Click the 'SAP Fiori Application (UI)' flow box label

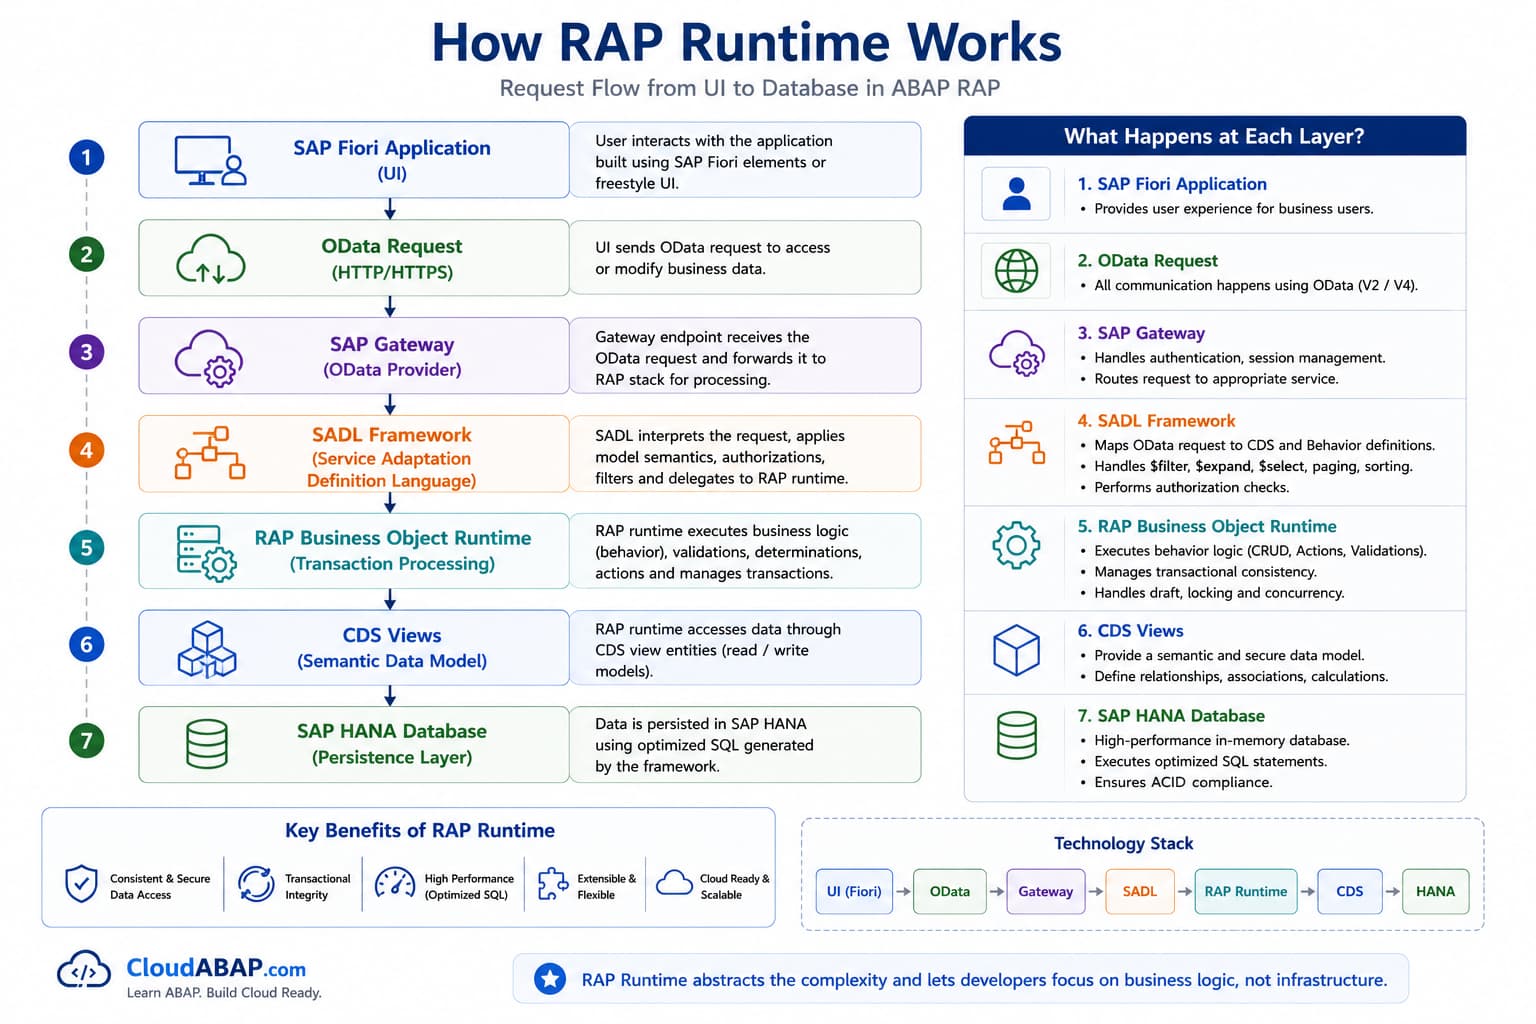coord(392,160)
